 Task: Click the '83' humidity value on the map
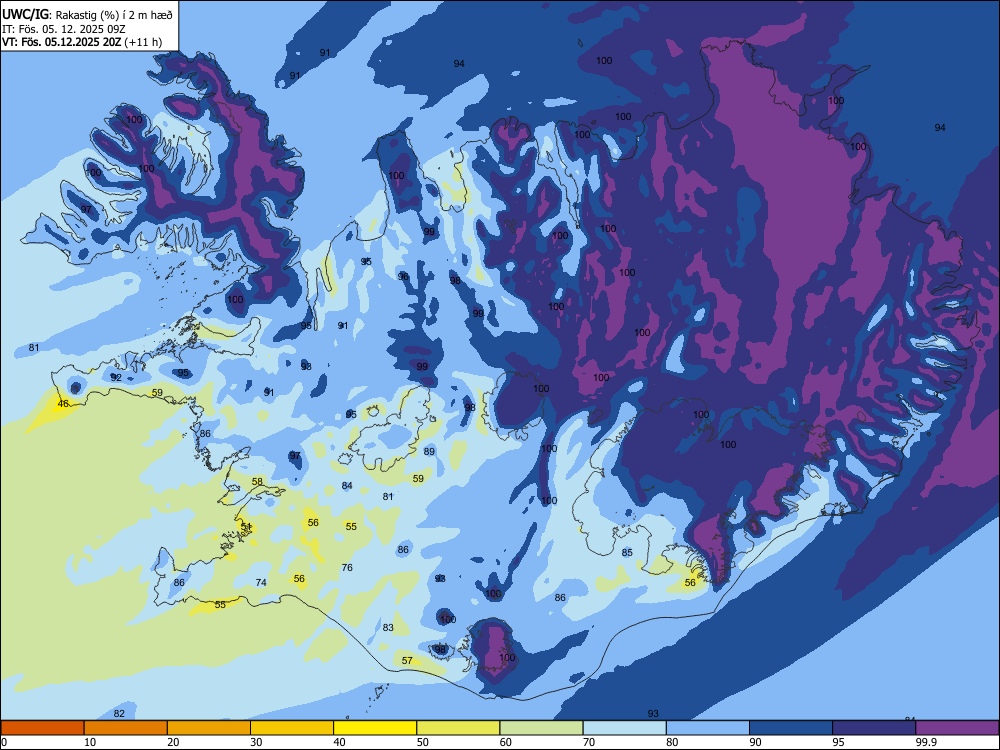(x=388, y=628)
